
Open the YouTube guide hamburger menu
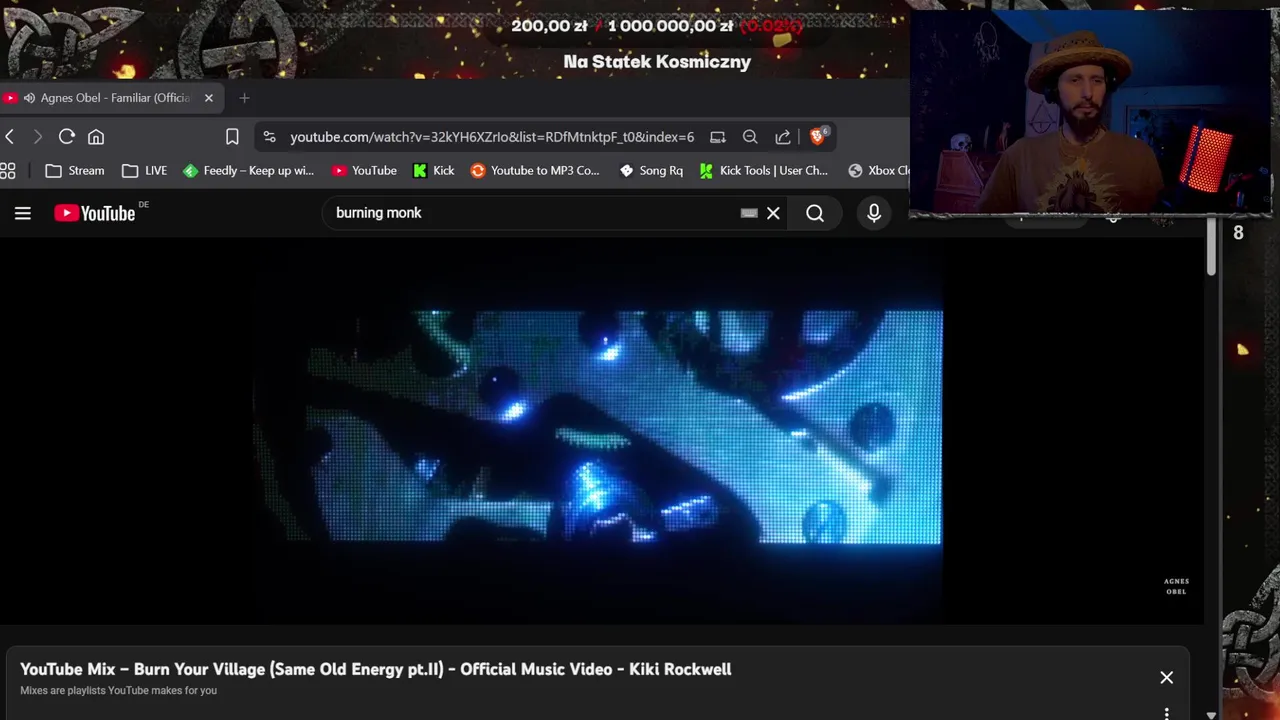click(x=23, y=213)
